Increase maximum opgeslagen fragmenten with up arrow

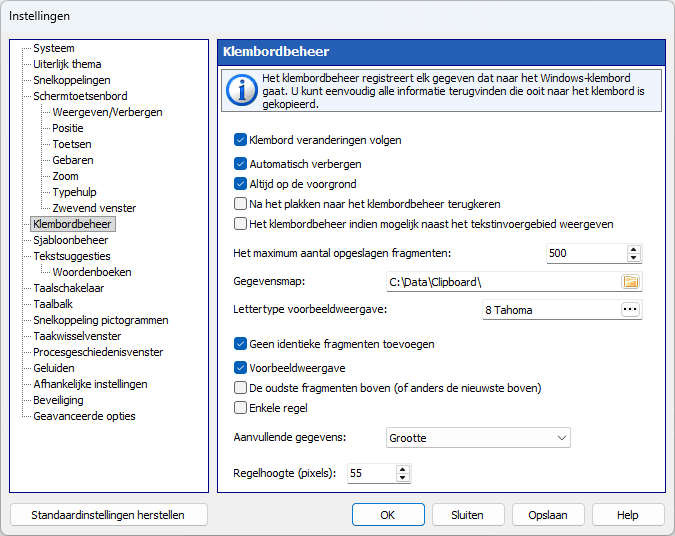click(633, 249)
